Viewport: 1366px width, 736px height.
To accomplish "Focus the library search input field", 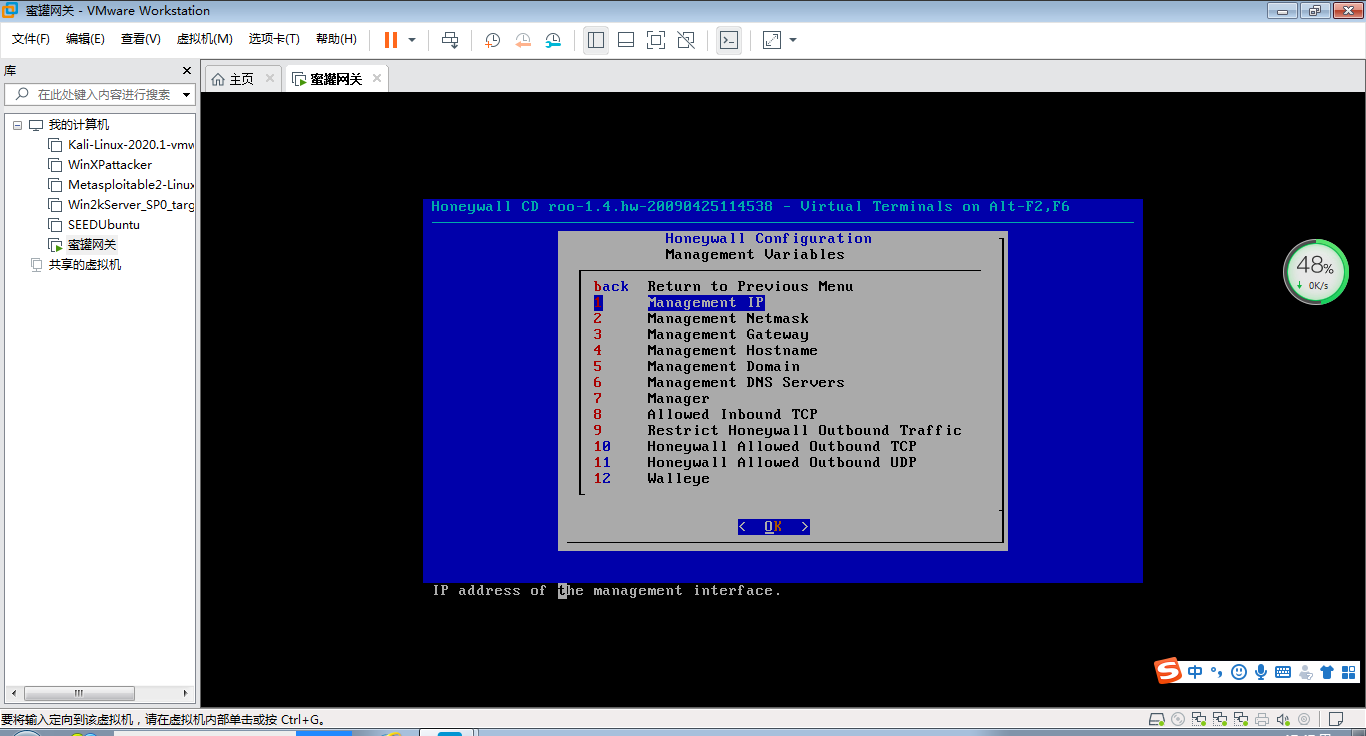I will [x=100, y=94].
